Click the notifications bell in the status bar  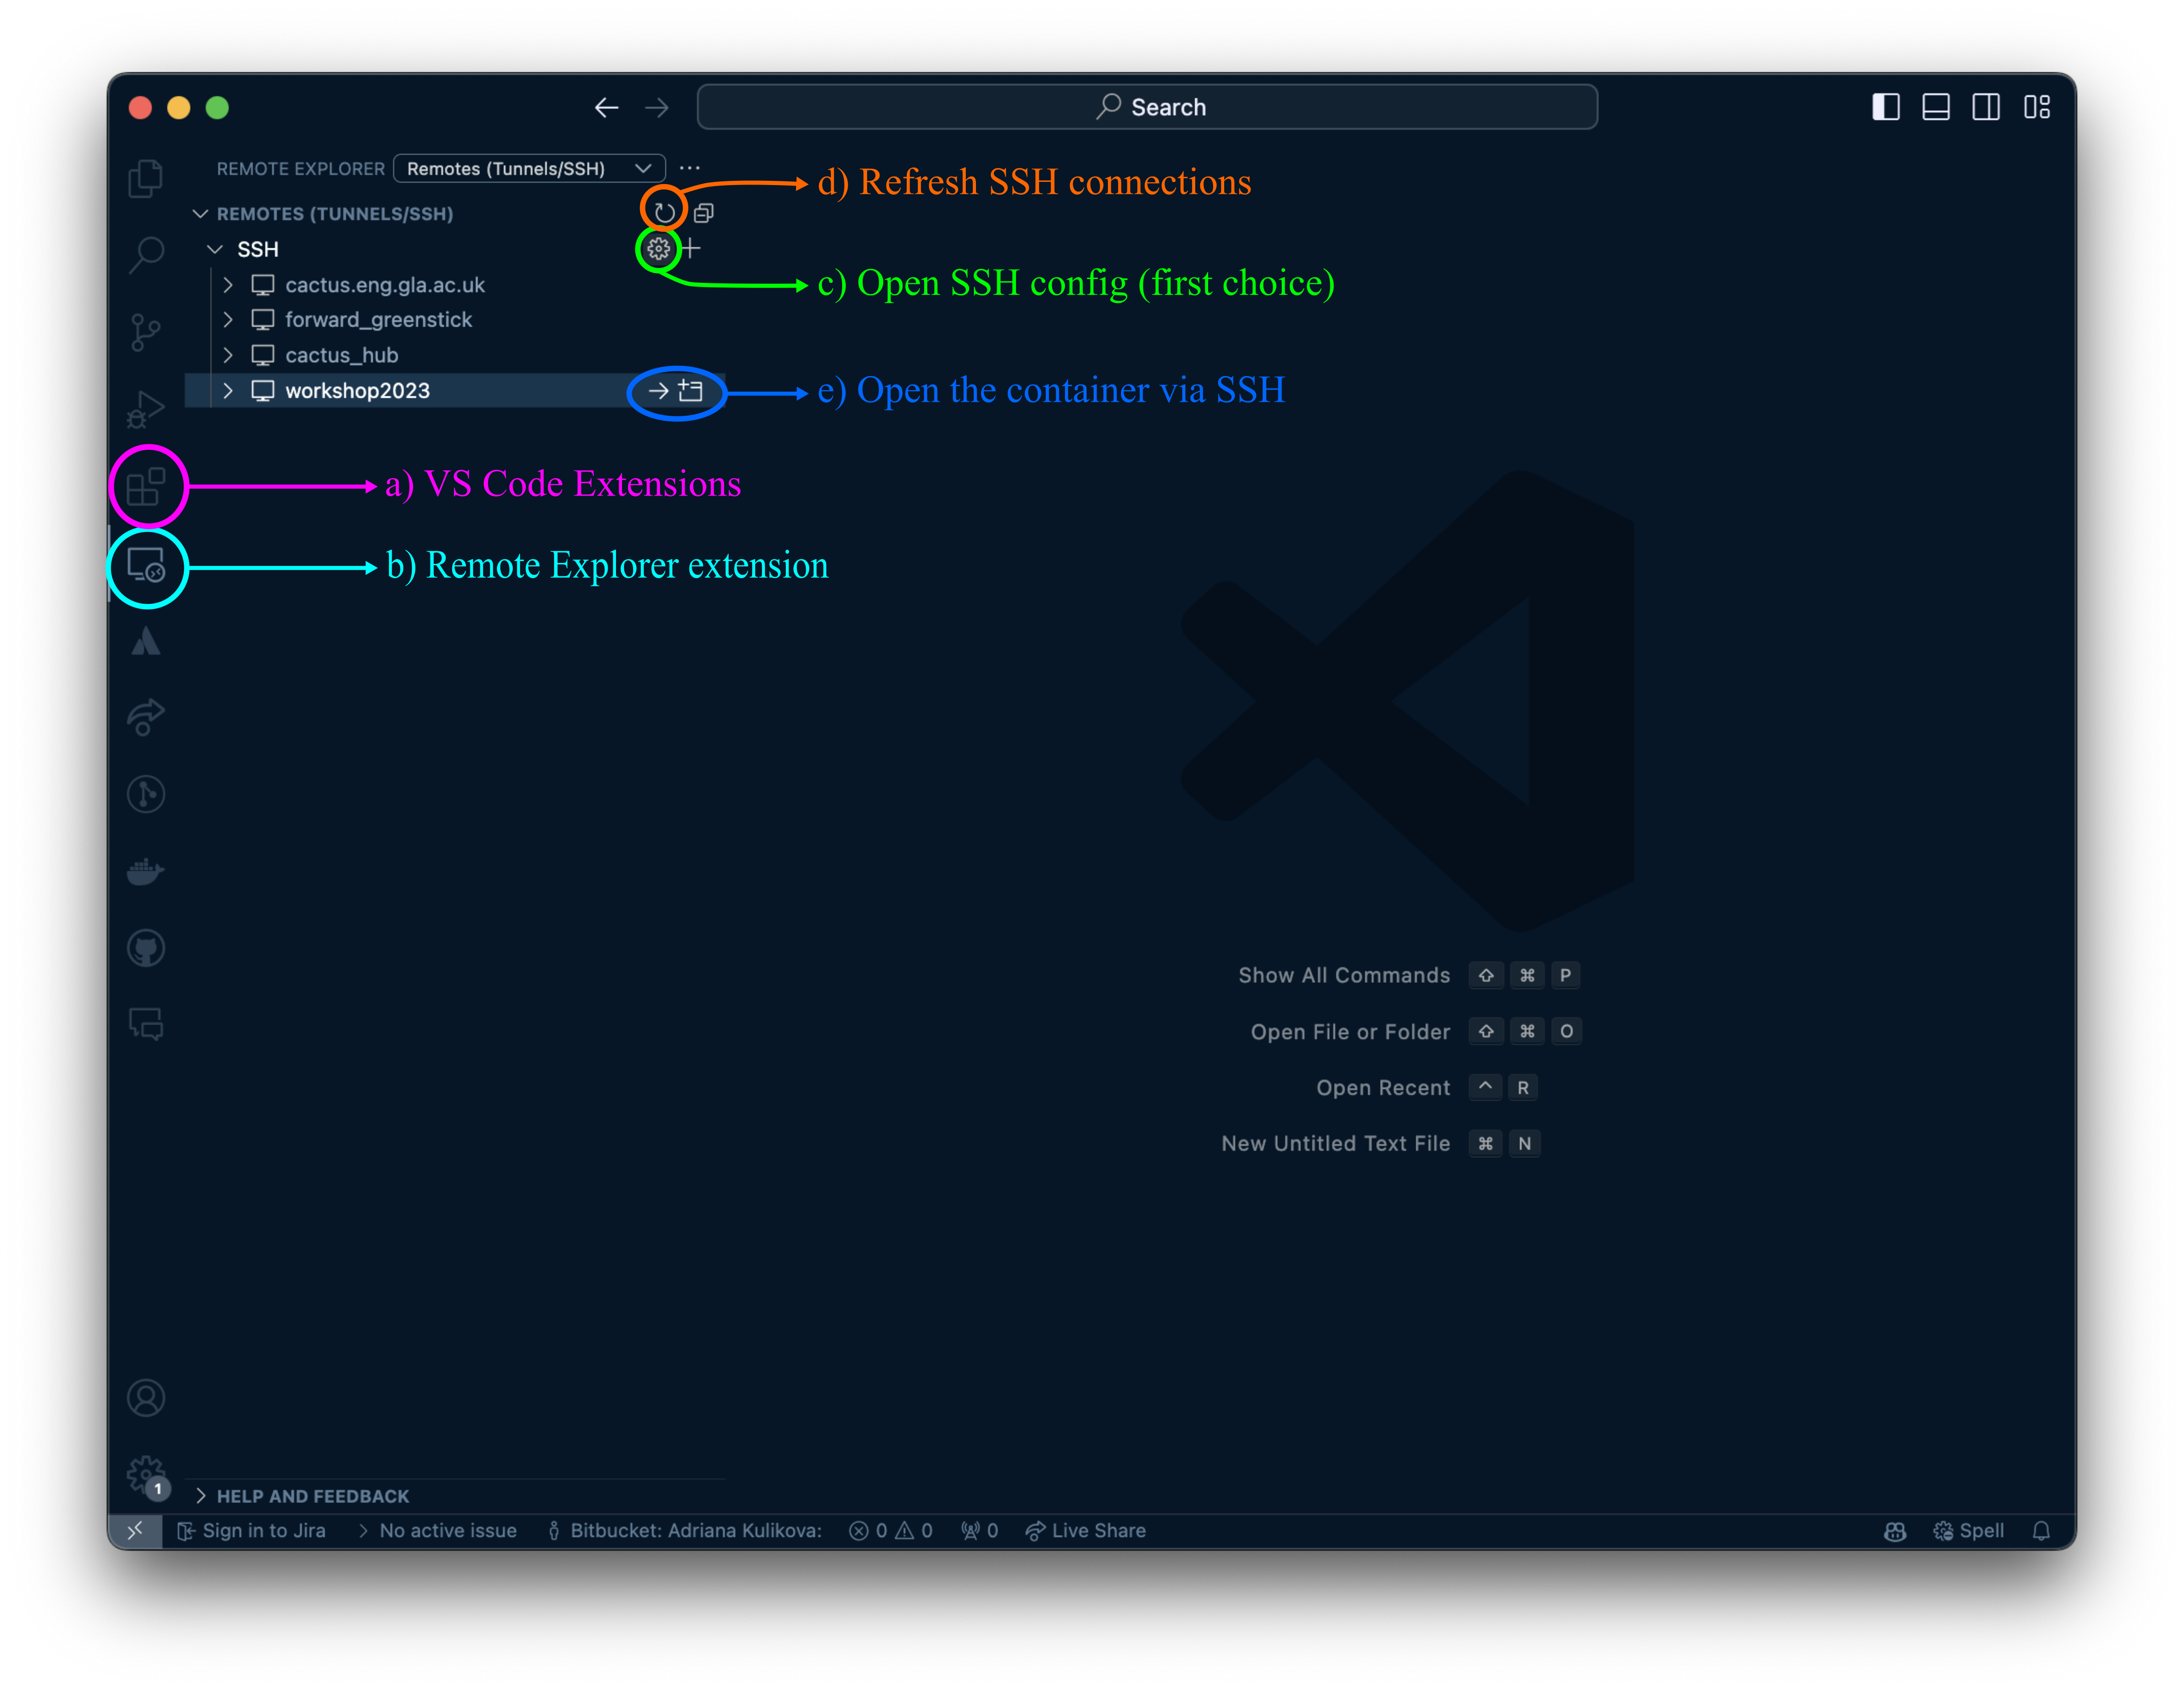[x=2042, y=1530]
